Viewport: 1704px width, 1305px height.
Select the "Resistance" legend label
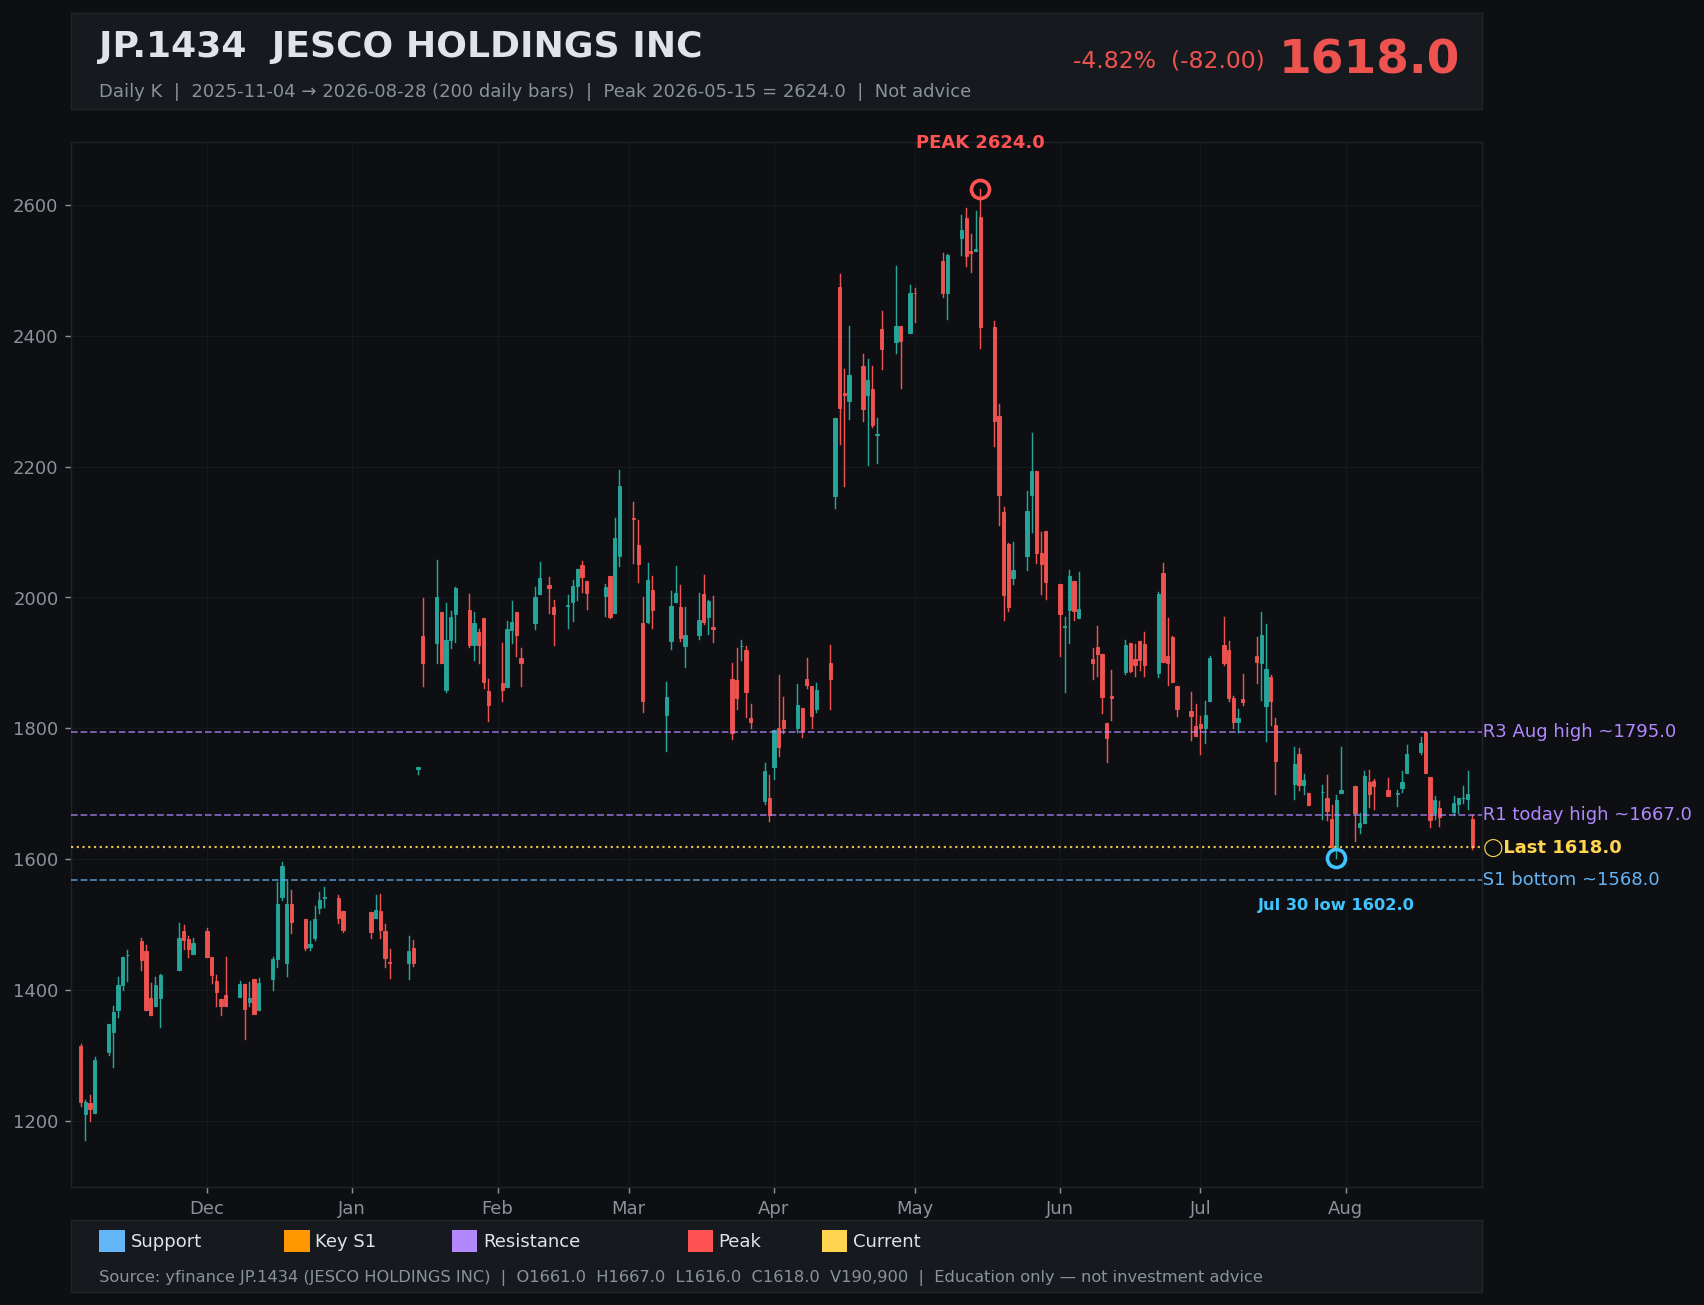click(532, 1241)
